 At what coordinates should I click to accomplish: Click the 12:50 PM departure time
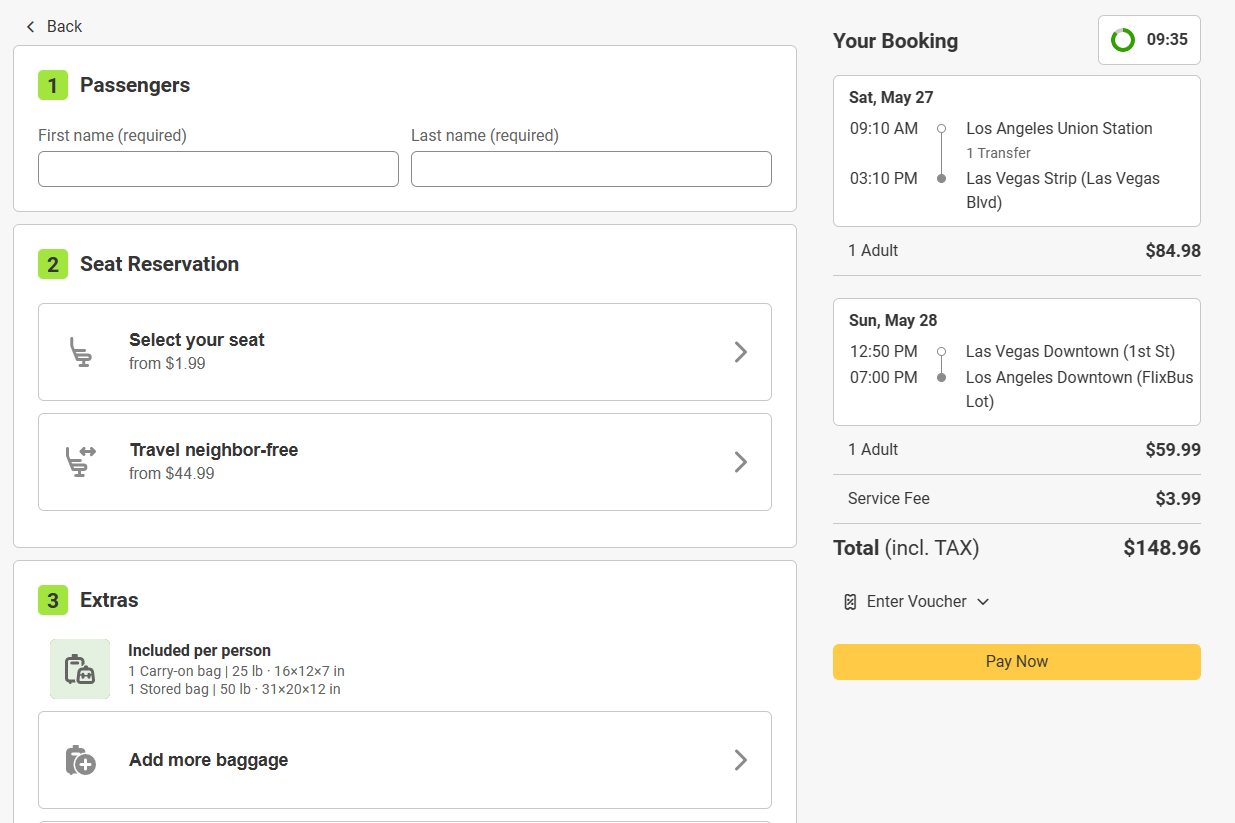[x=884, y=352]
